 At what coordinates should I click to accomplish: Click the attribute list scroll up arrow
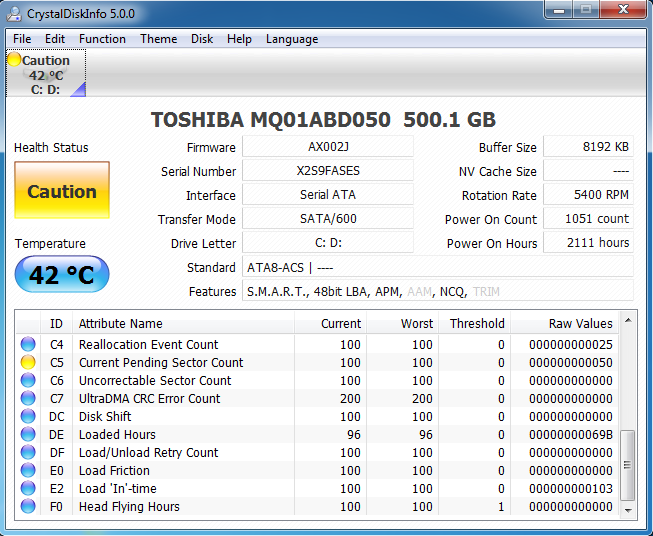(628, 320)
